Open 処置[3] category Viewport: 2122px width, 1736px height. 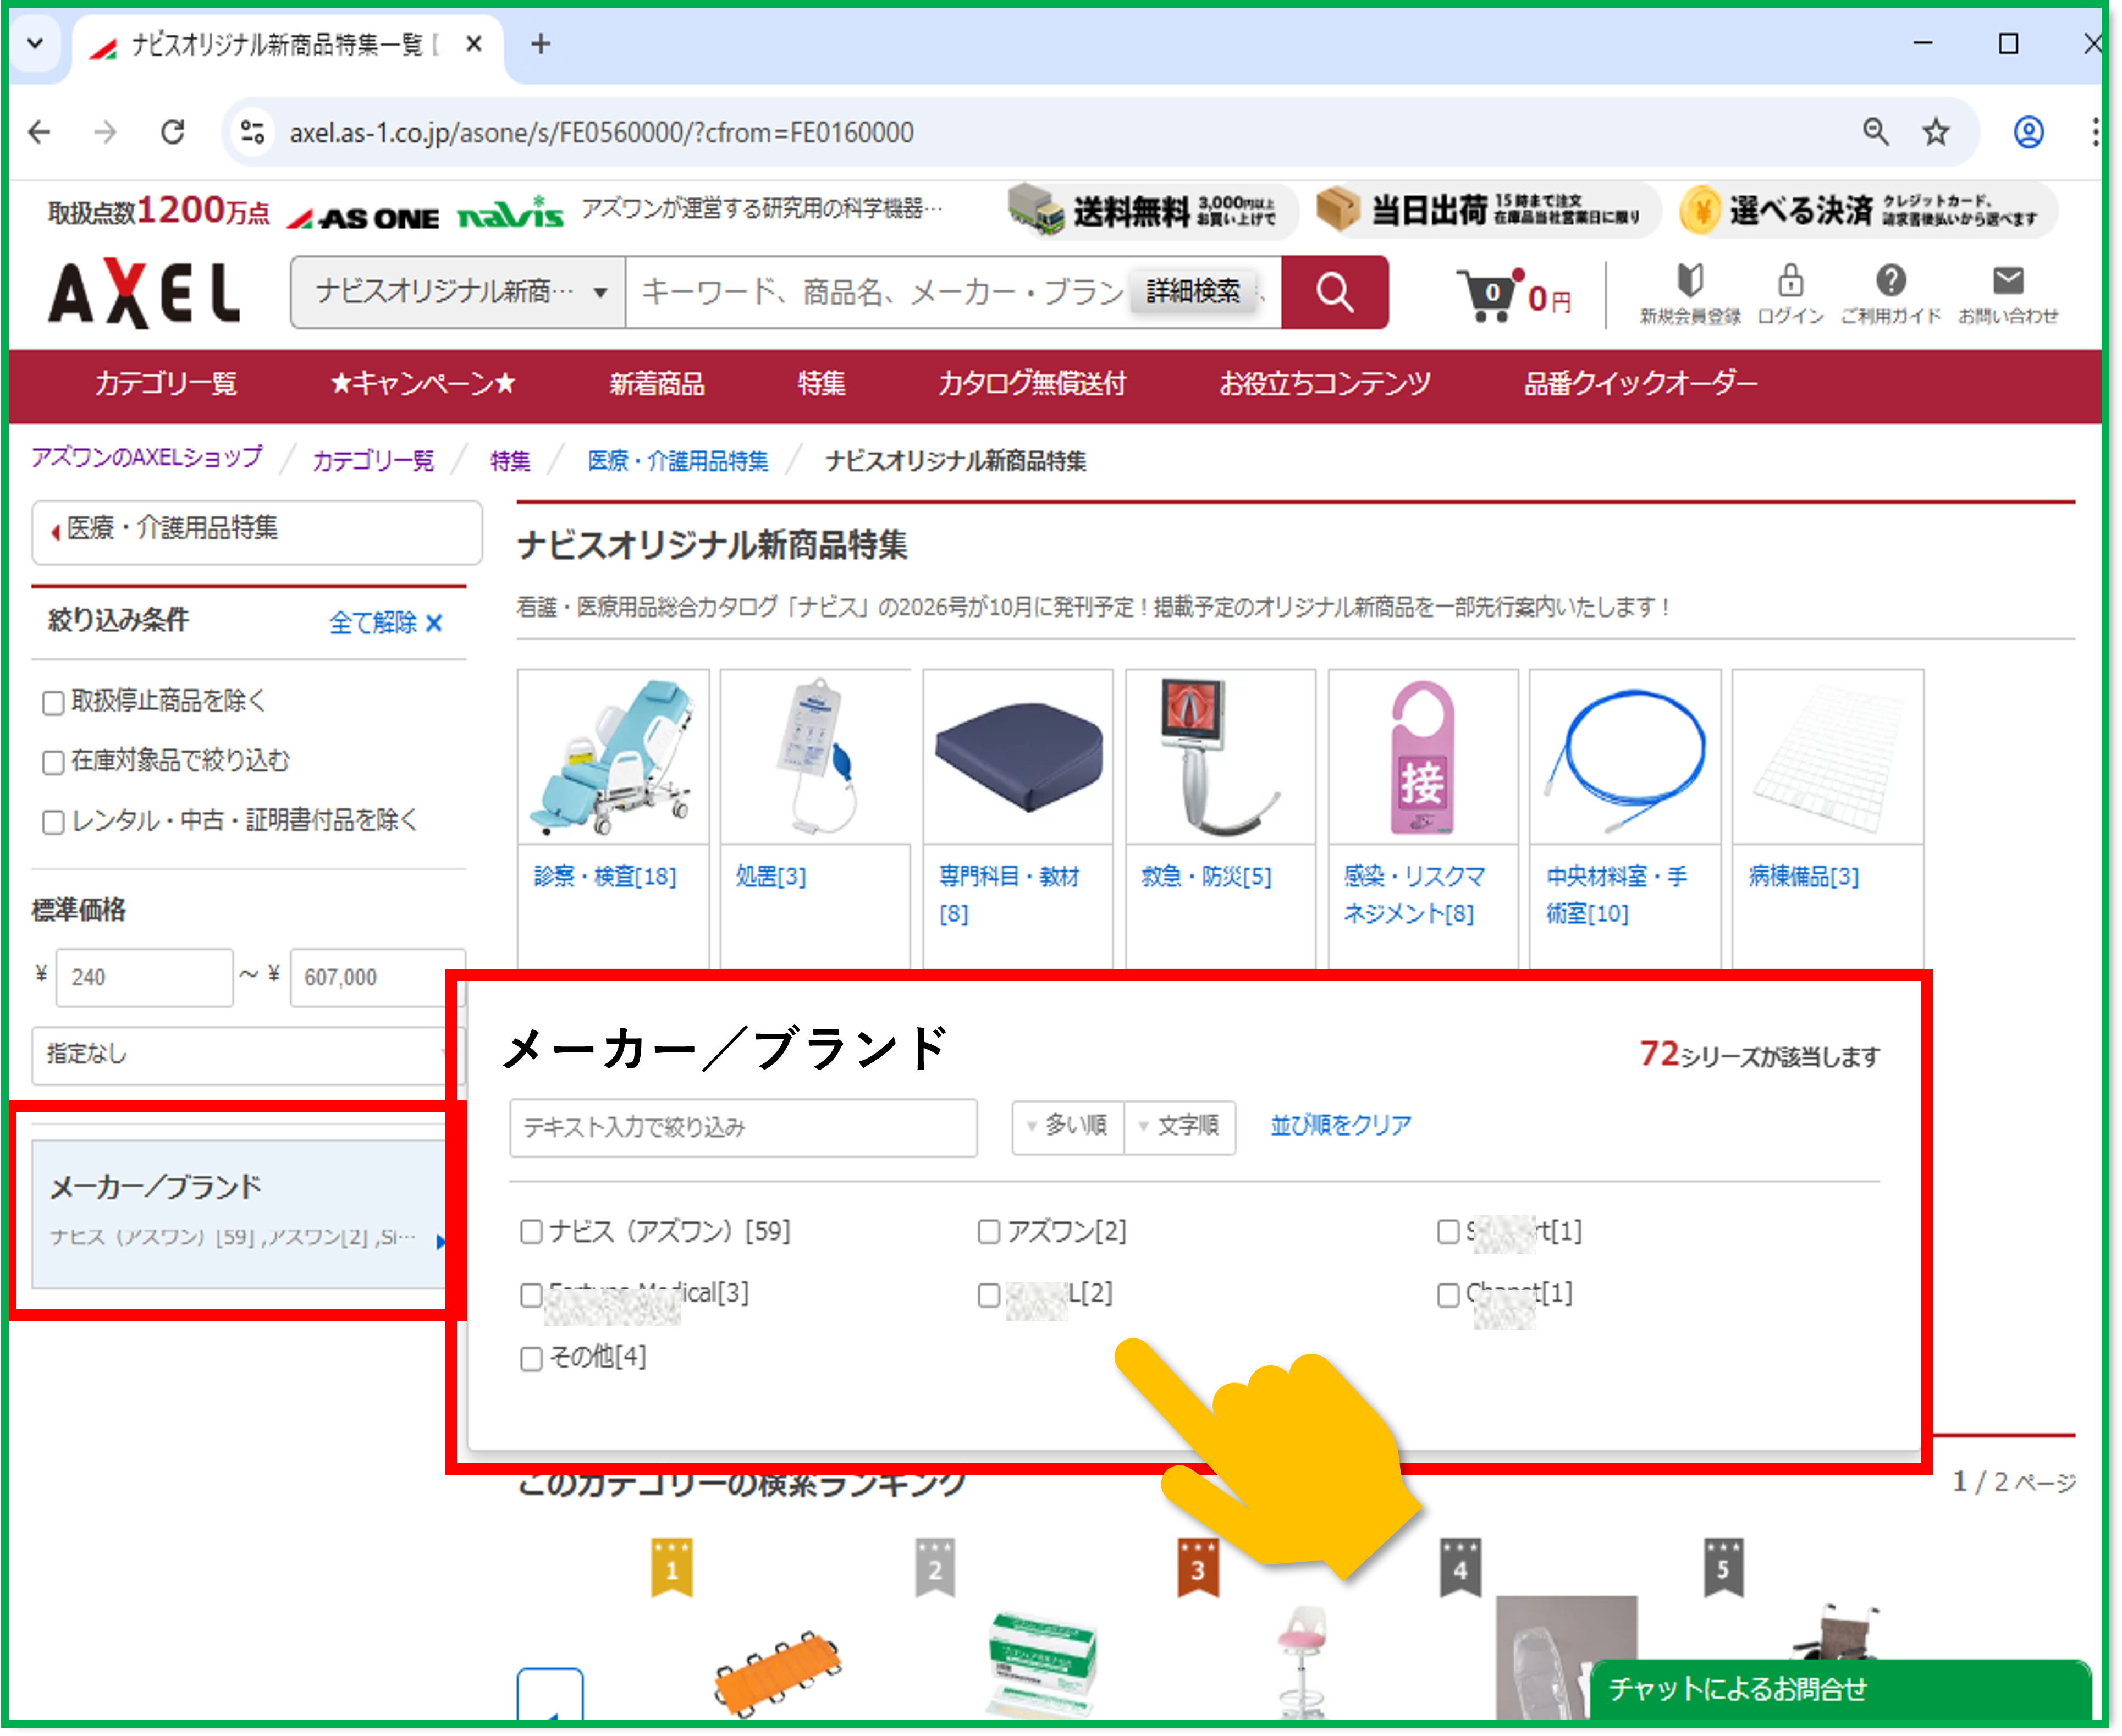770,877
